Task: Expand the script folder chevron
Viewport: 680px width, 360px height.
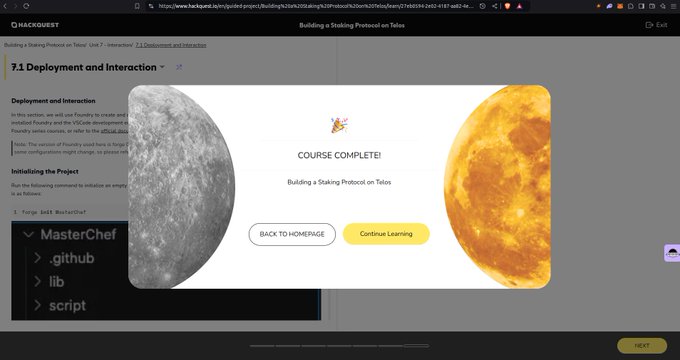Action: (38, 305)
